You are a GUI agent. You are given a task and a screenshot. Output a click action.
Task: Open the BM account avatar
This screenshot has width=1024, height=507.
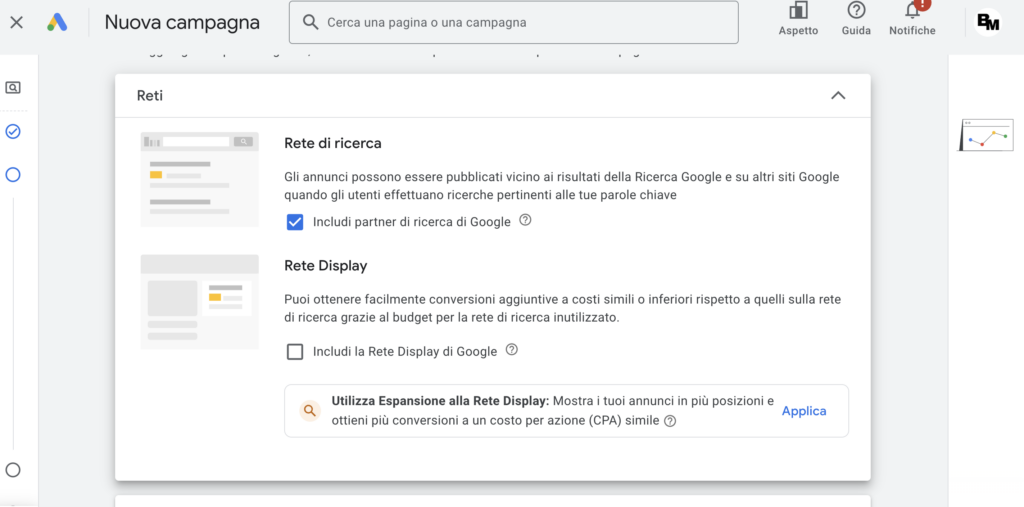[x=988, y=22]
